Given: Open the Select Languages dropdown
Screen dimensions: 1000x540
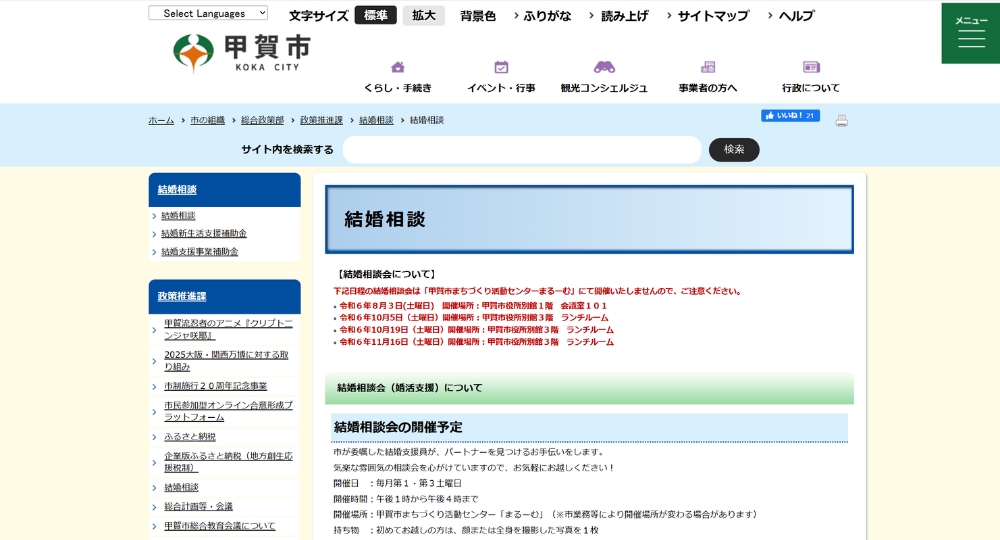Looking at the screenshot, I should pyautogui.click(x=208, y=13).
